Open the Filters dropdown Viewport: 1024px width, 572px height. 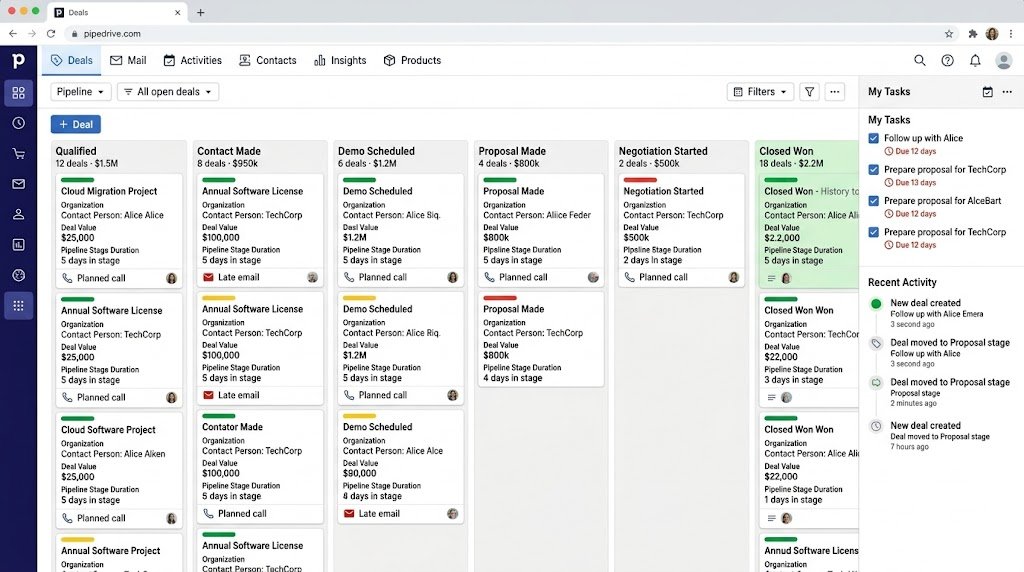[x=760, y=92]
